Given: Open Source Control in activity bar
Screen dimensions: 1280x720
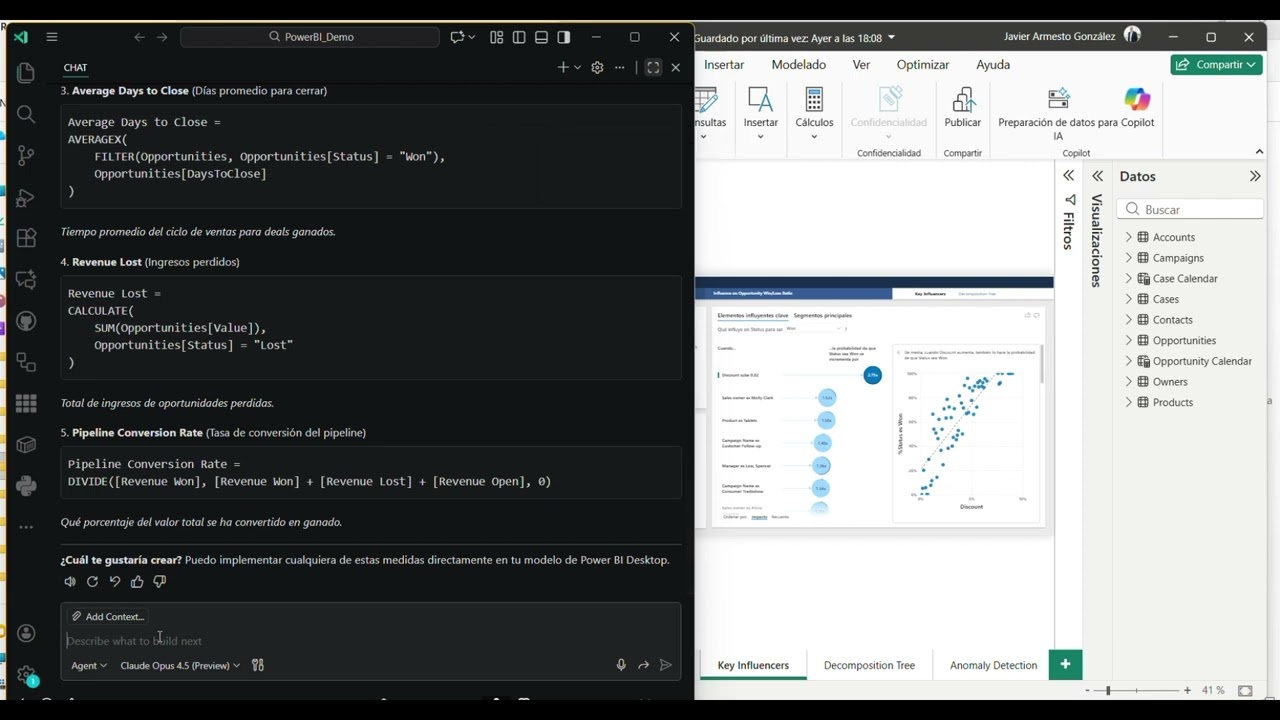Looking at the screenshot, I should 26,155.
